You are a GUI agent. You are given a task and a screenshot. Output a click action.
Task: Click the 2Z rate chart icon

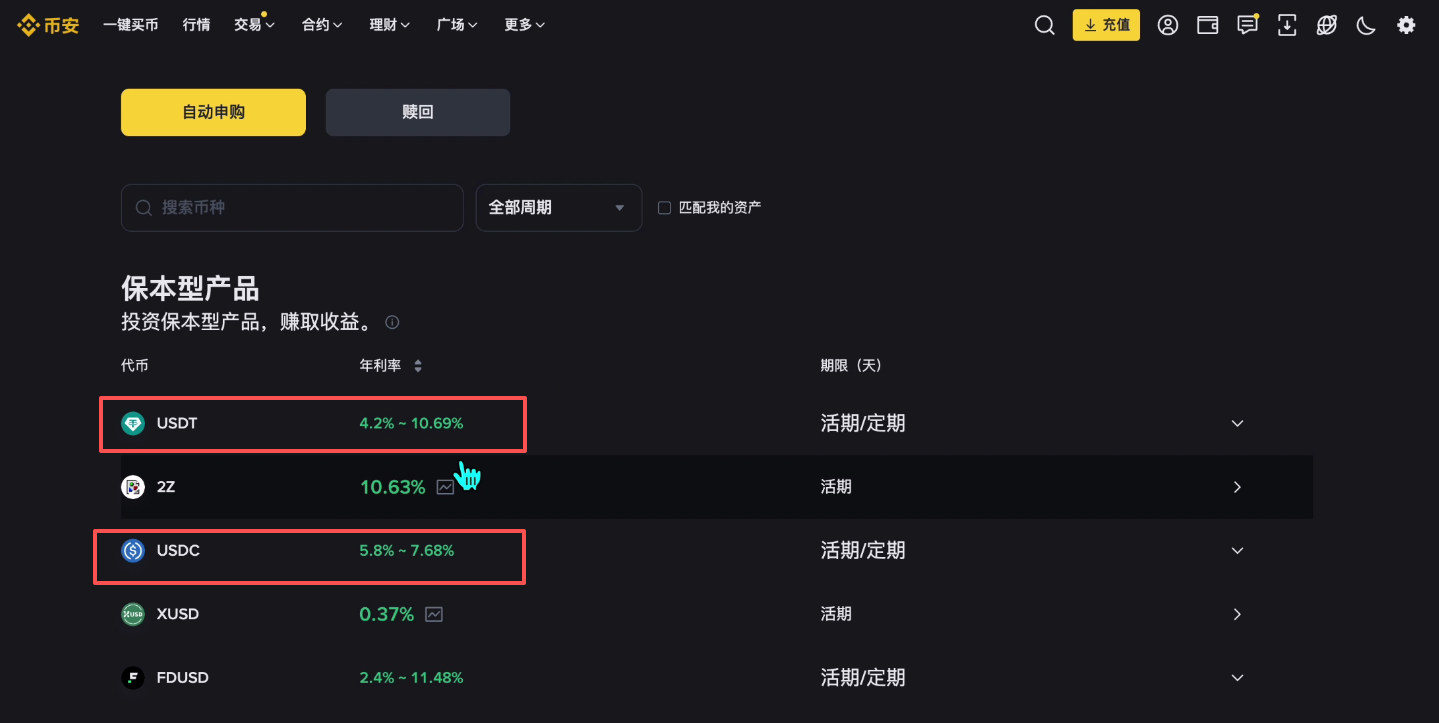click(x=445, y=487)
